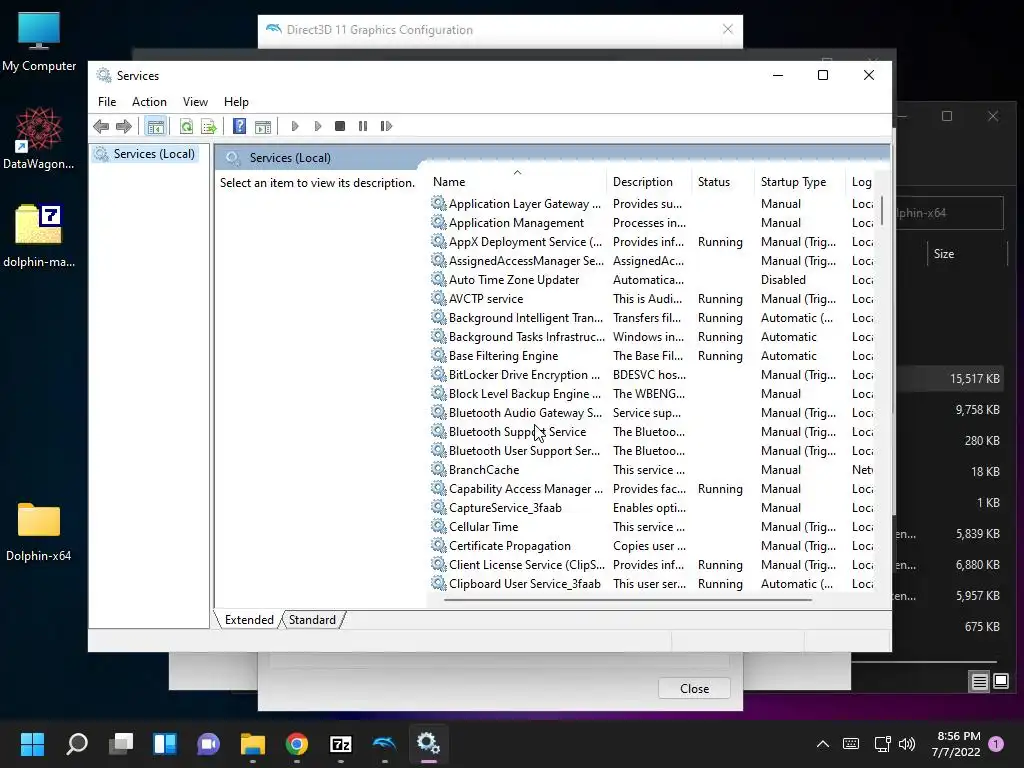The width and height of the screenshot is (1024, 768).
Task: Select DataWagon desktop shortcut
Action: (39, 138)
